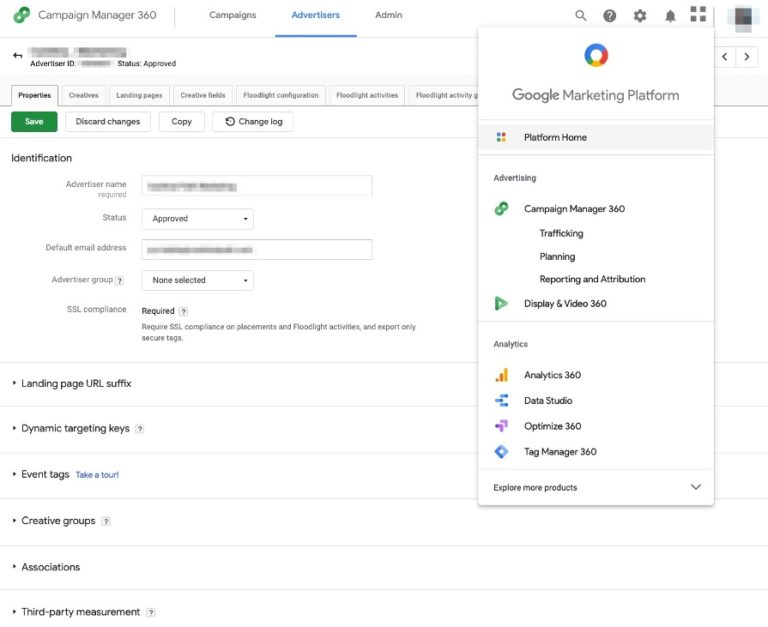Click the green Save button
Viewport: 768px width, 627px height.
click(34, 121)
